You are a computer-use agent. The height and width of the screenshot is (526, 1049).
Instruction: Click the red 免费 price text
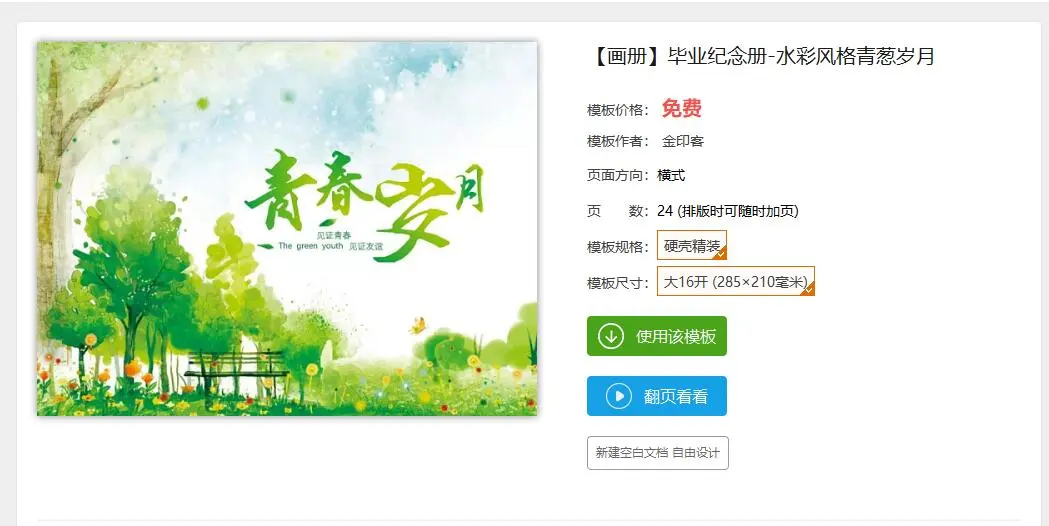click(682, 108)
